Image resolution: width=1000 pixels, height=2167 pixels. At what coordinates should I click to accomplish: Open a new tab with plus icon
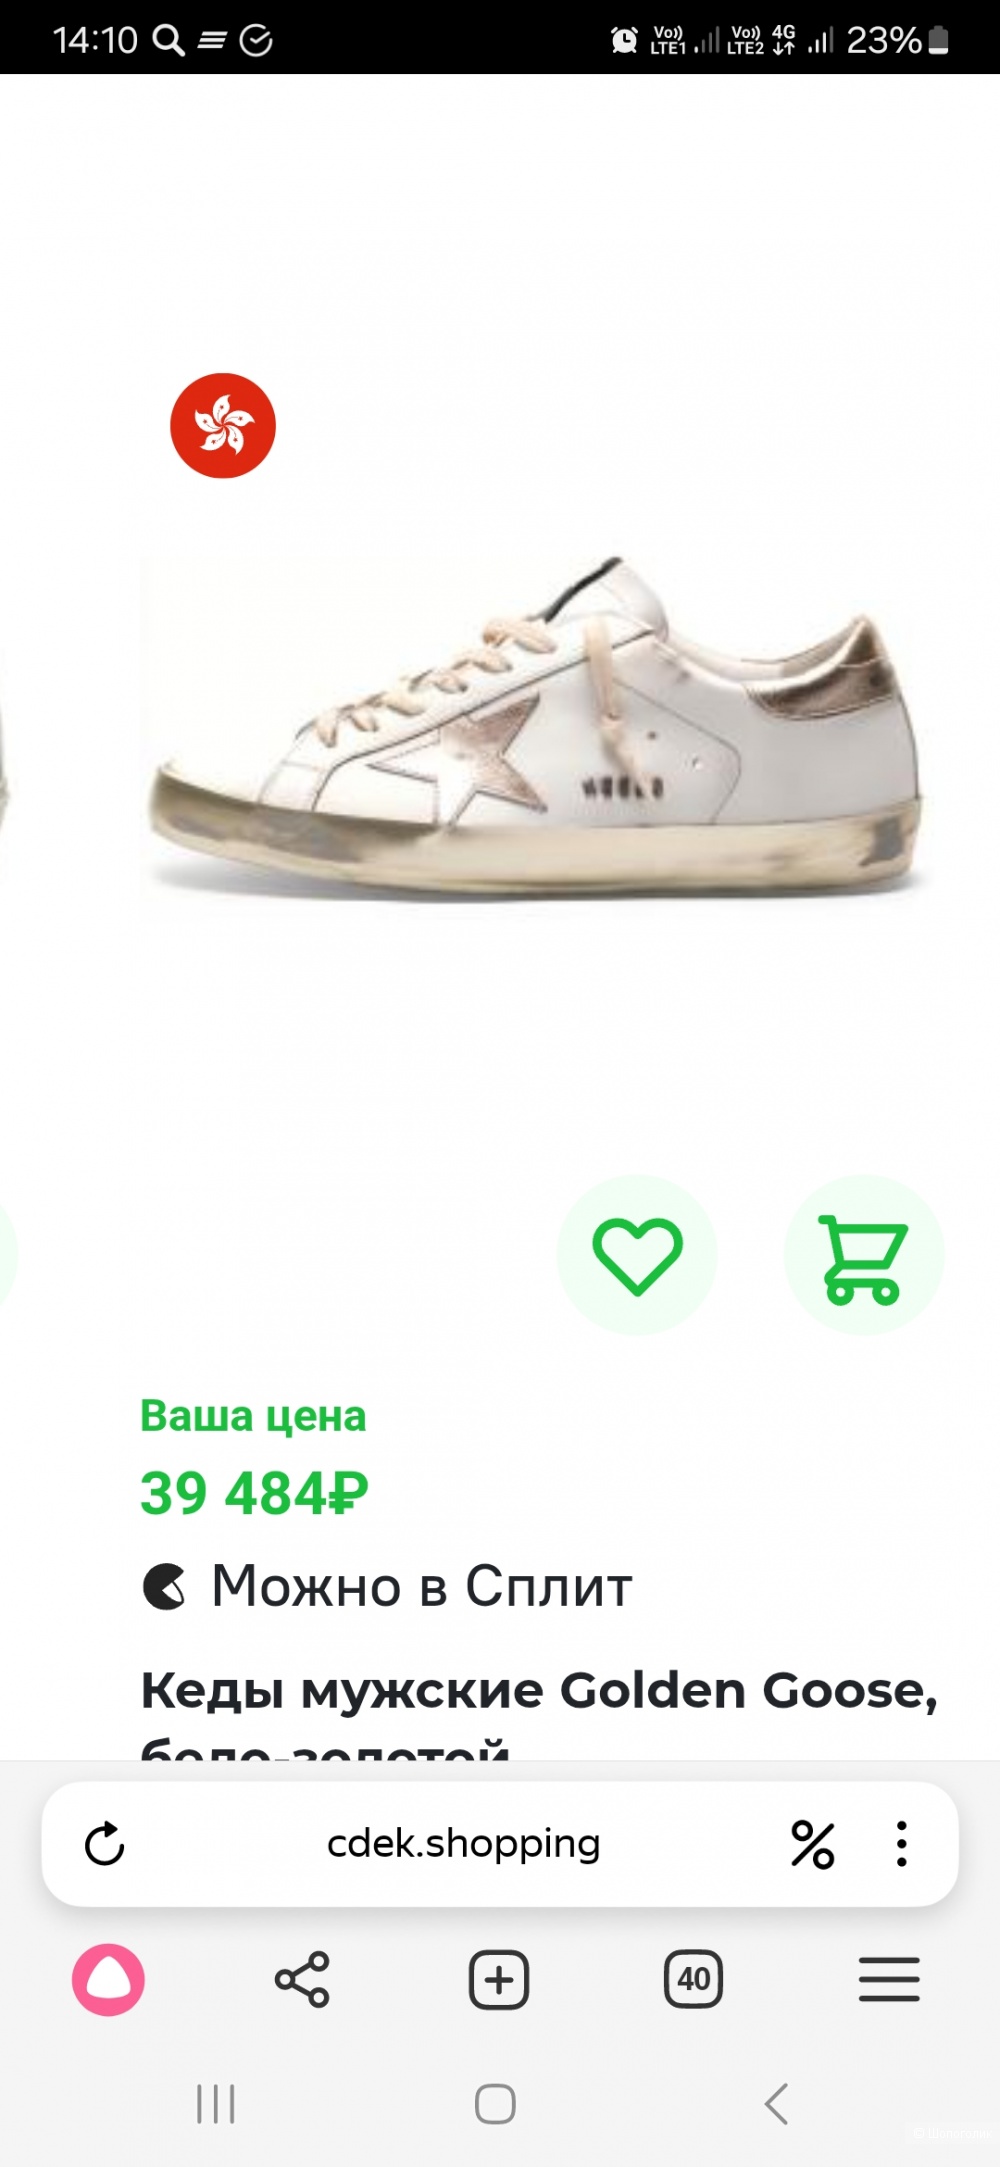click(x=498, y=1979)
